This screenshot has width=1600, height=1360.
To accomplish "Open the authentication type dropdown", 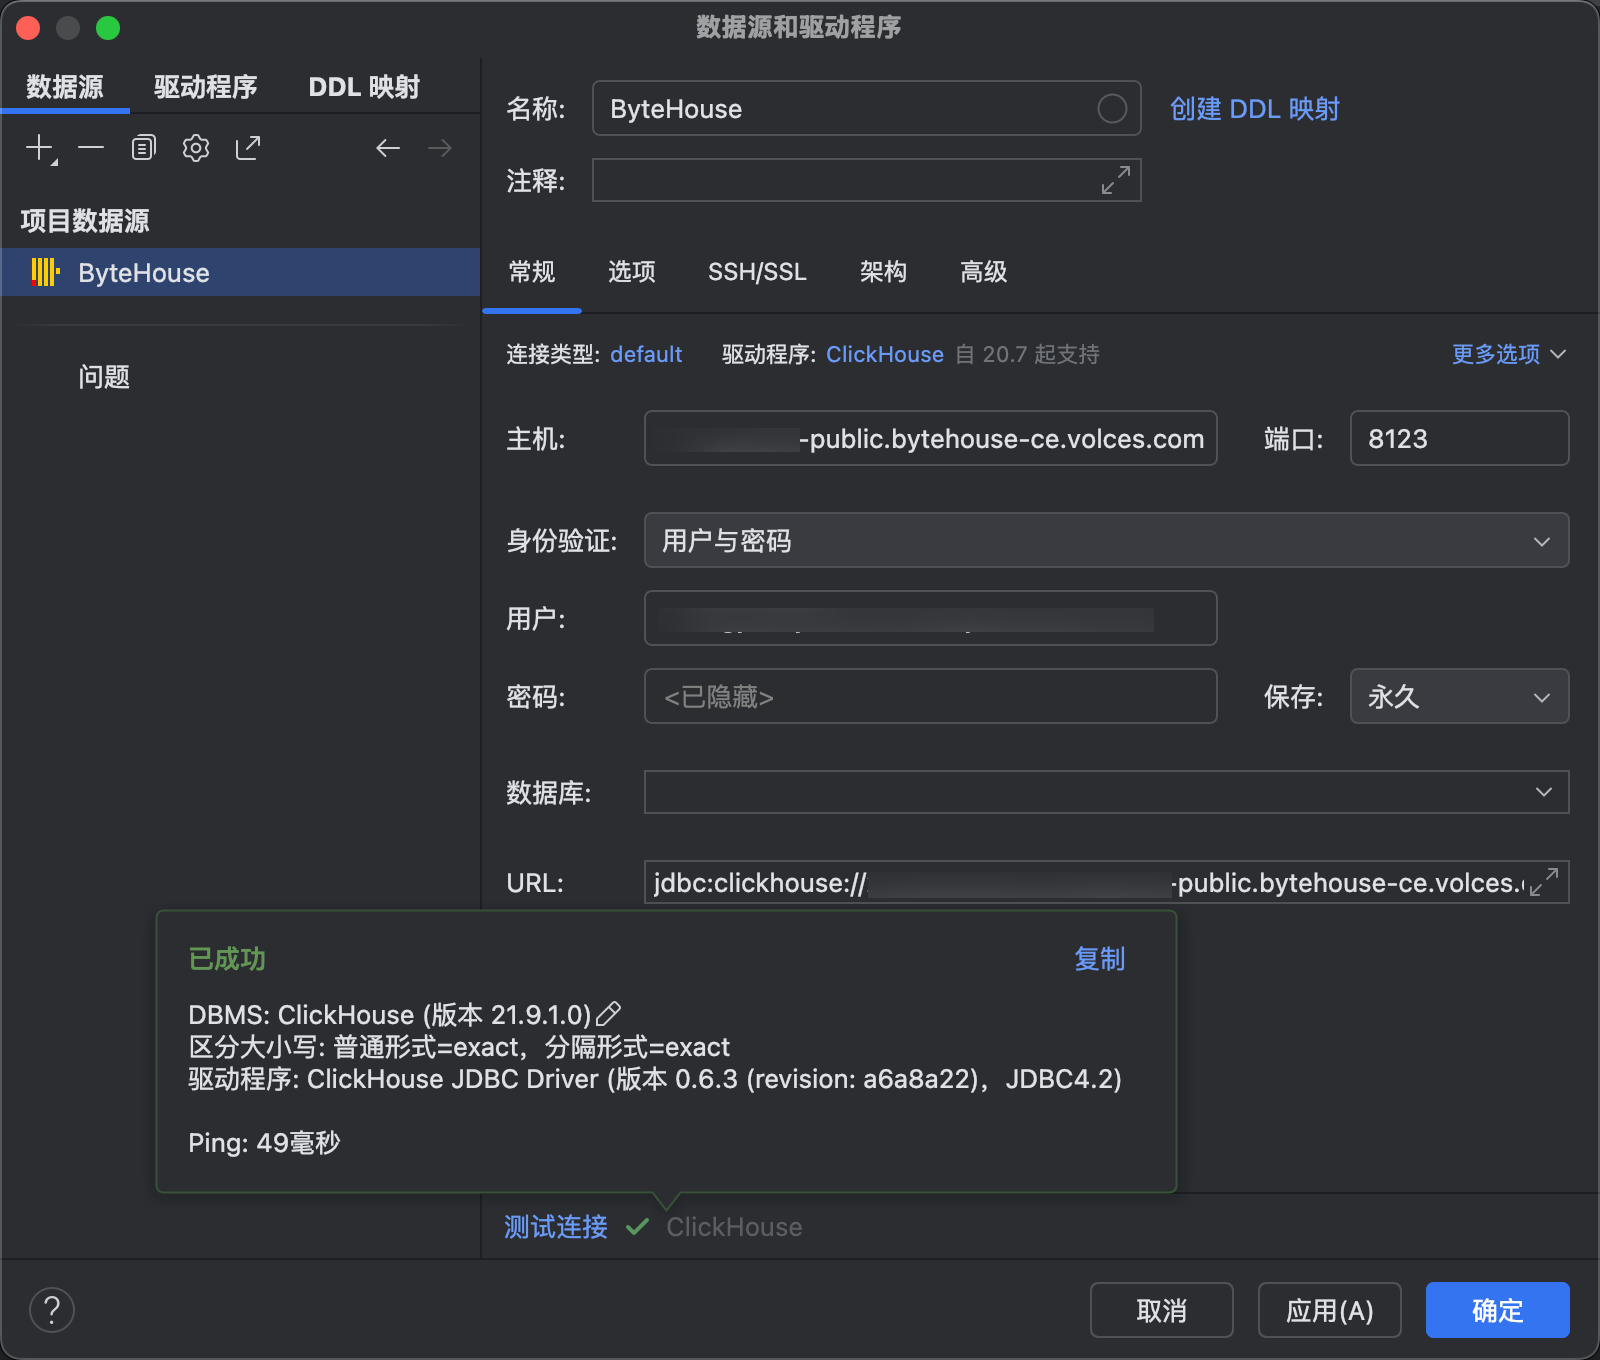I will click(1106, 541).
